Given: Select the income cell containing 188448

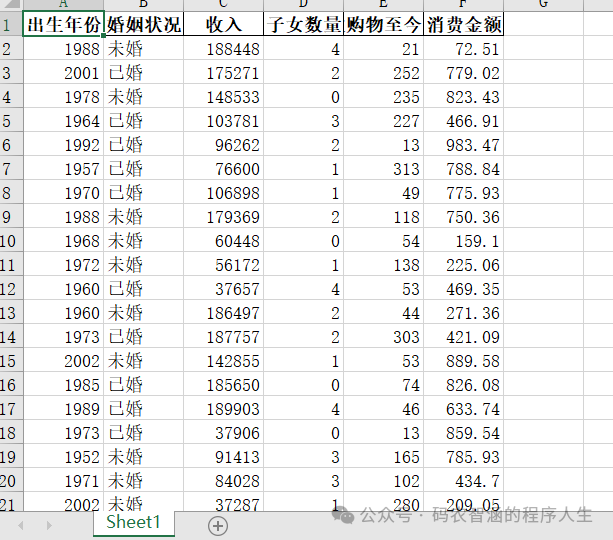Looking at the screenshot, I should point(223,49).
